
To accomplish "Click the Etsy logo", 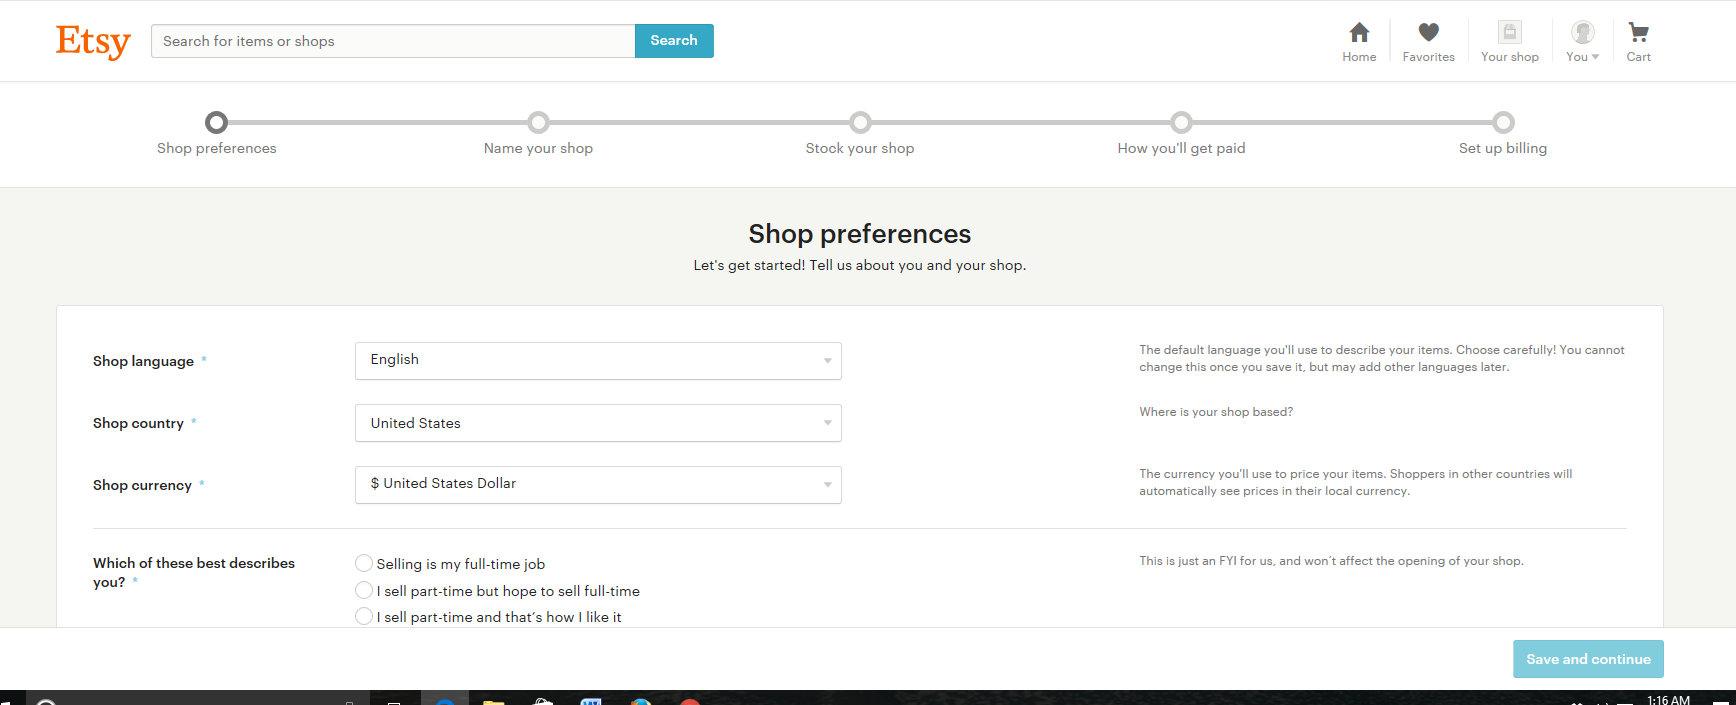I will point(93,41).
